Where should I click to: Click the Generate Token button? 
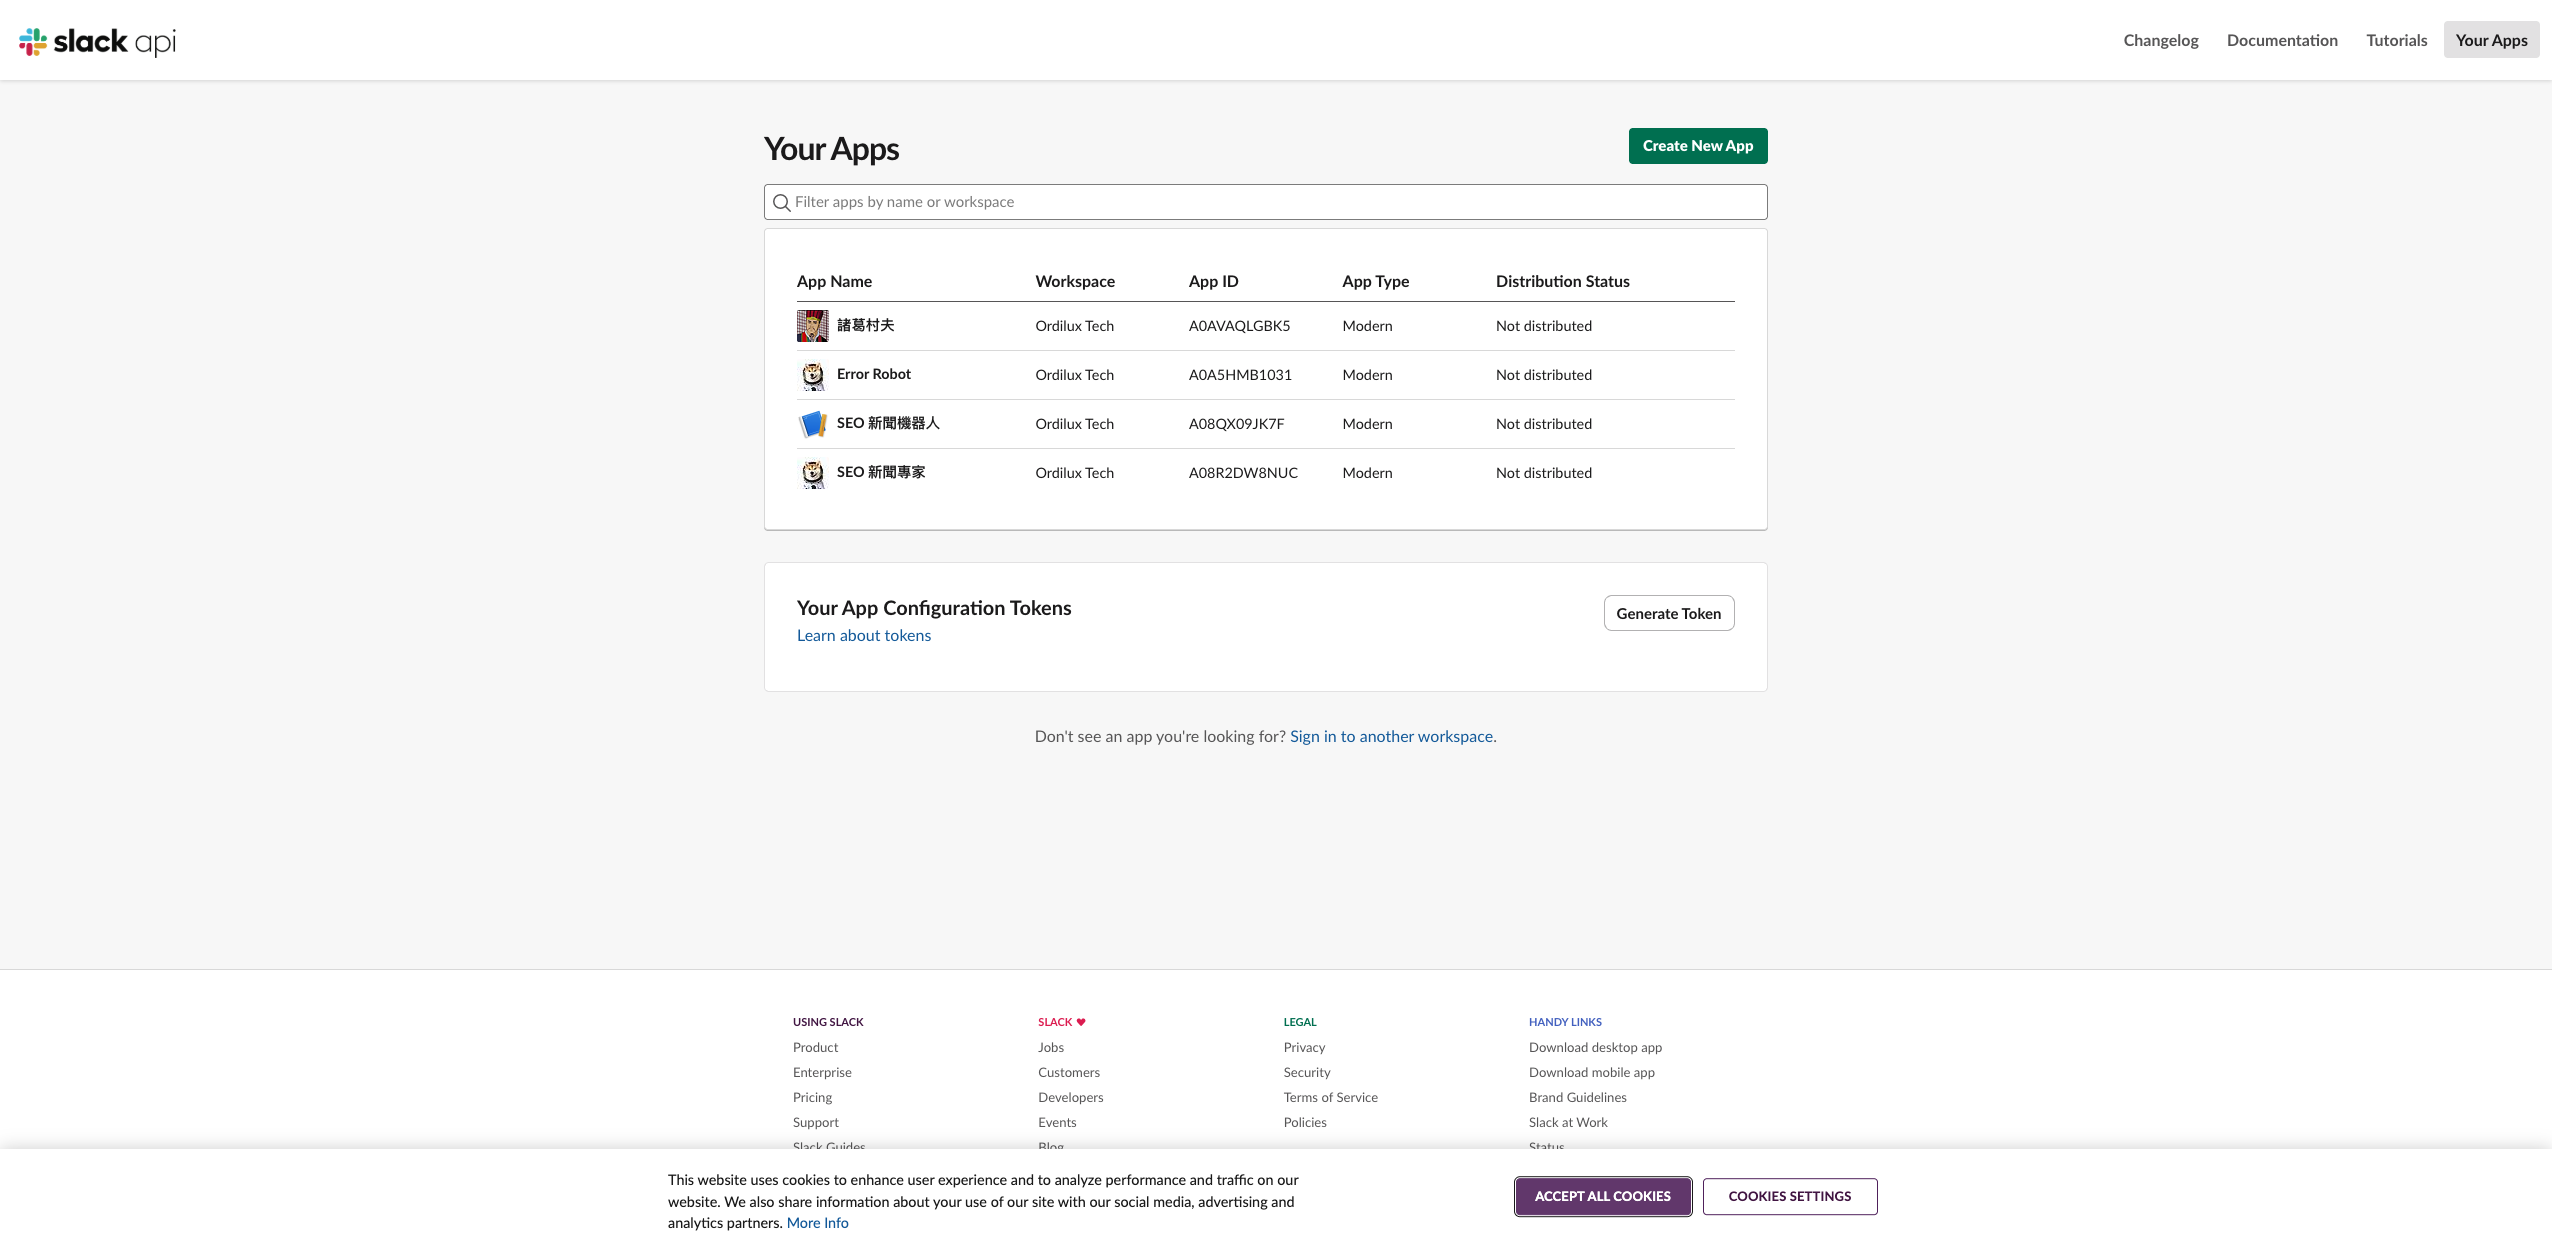pyautogui.click(x=1668, y=613)
